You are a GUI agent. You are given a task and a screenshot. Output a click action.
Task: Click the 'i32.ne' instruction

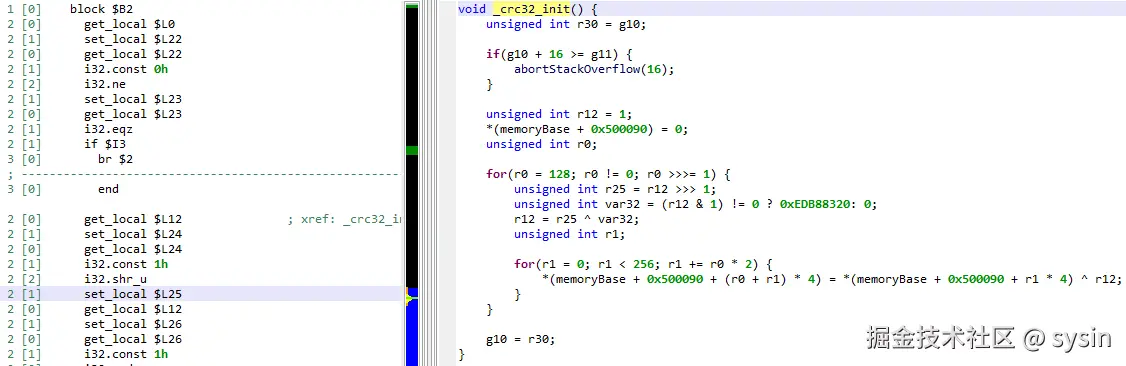point(105,85)
